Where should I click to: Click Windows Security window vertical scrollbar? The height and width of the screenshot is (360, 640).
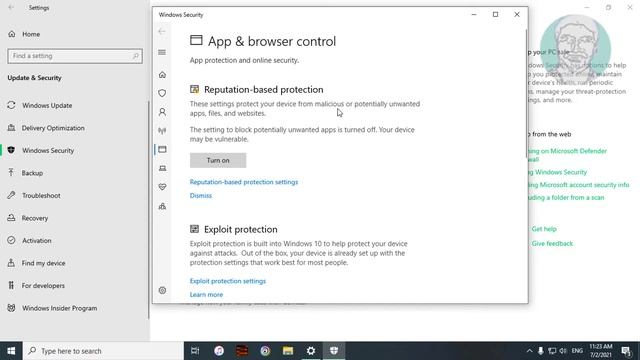(527, 94)
